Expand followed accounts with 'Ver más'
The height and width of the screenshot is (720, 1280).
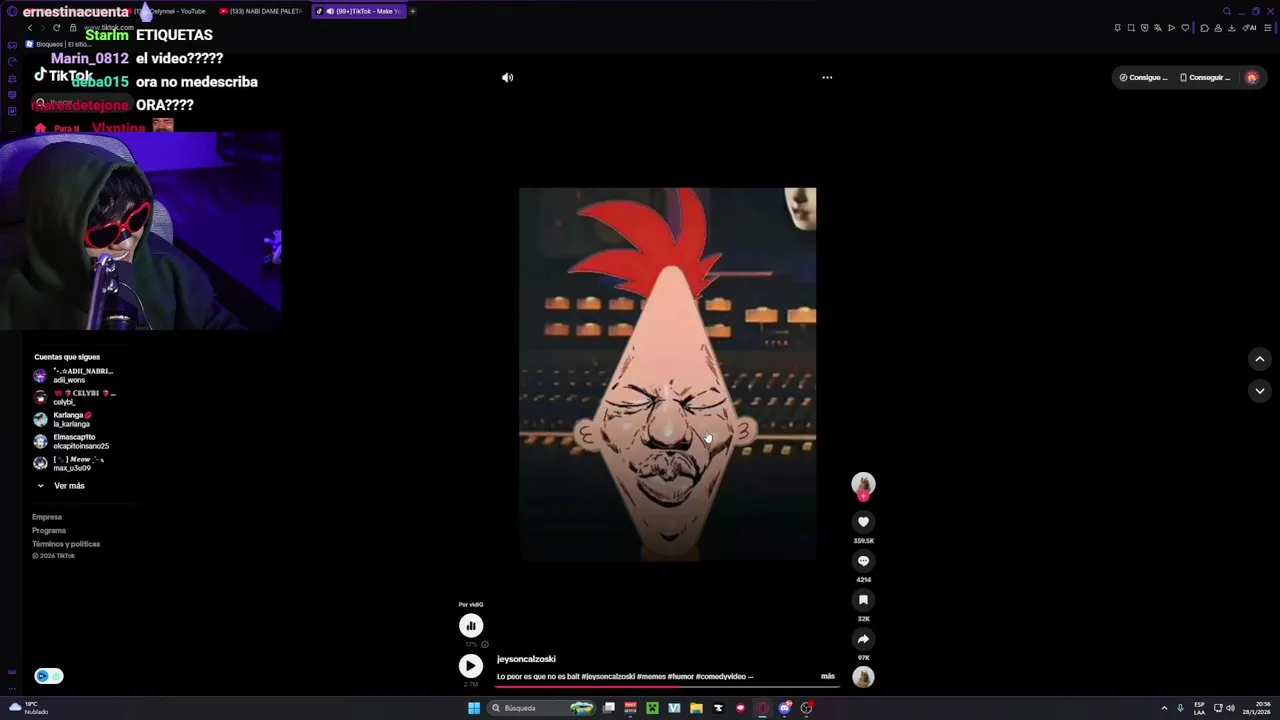pyautogui.click(x=60, y=486)
